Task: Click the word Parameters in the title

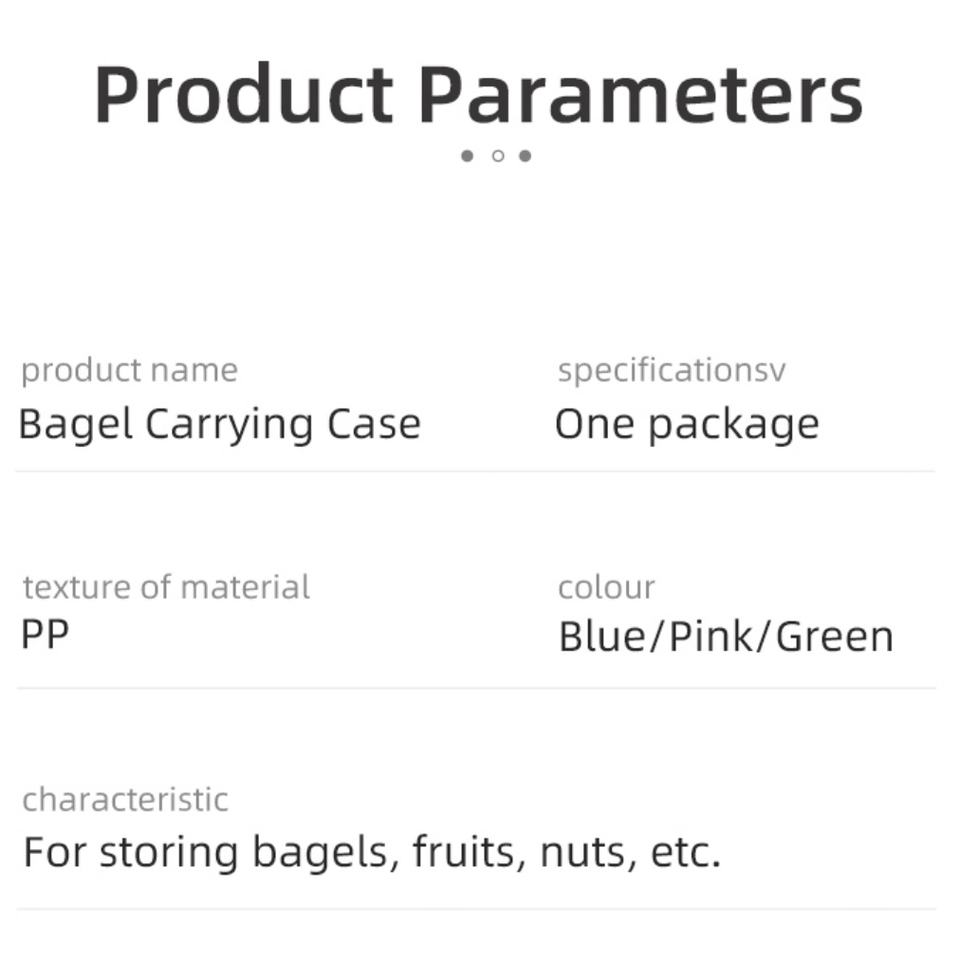Action: point(641,95)
